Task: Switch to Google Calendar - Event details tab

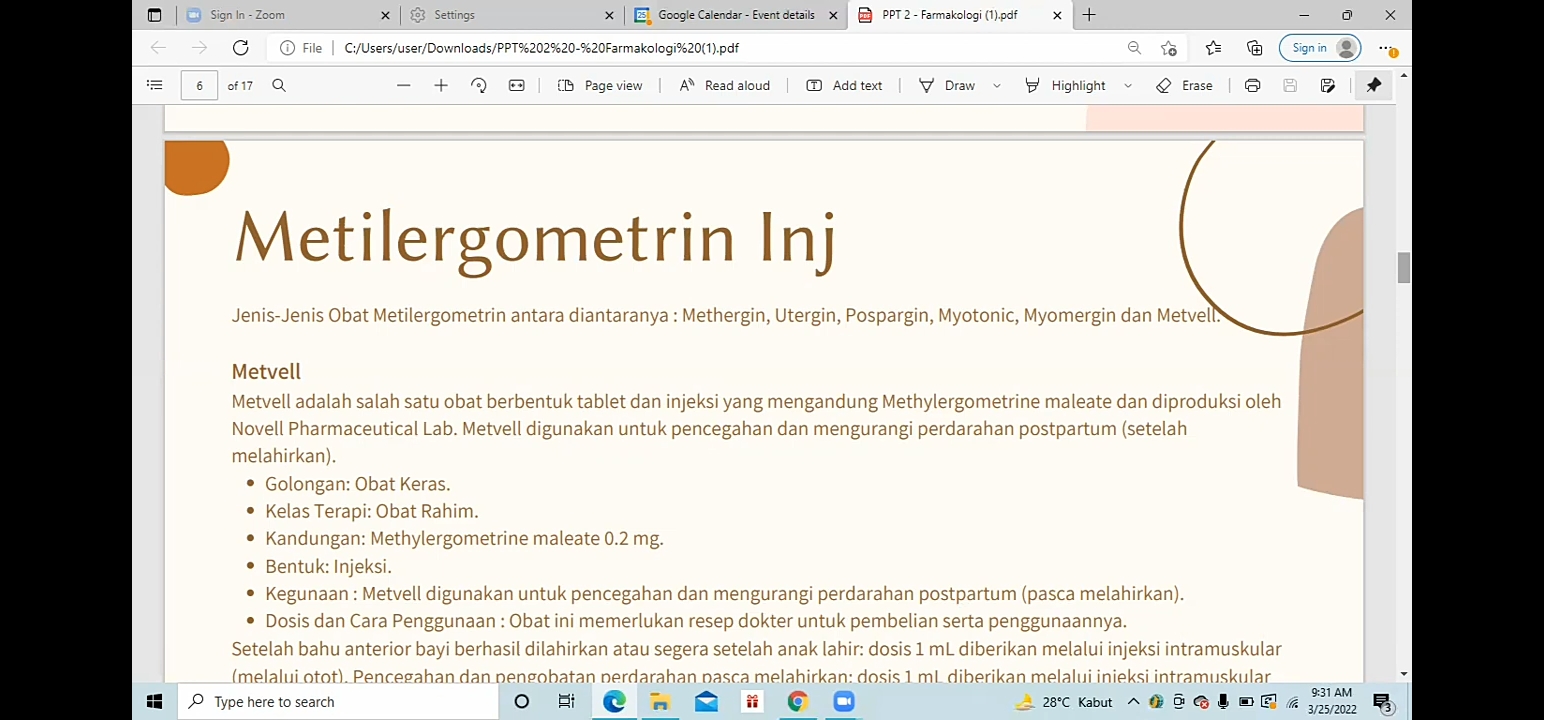Action: click(x=735, y=15)
